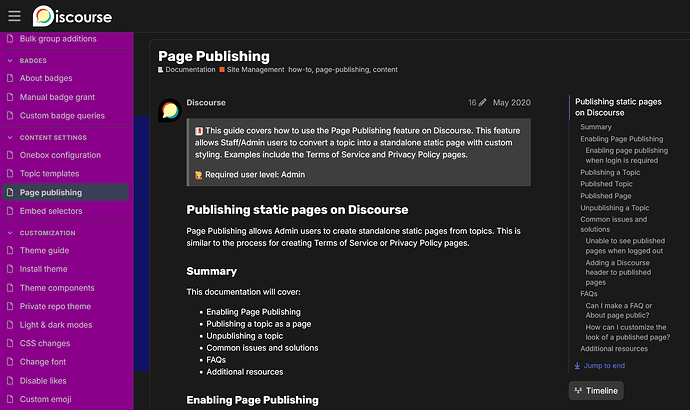Go to Additional resources in contents

[x=614, y=349]
